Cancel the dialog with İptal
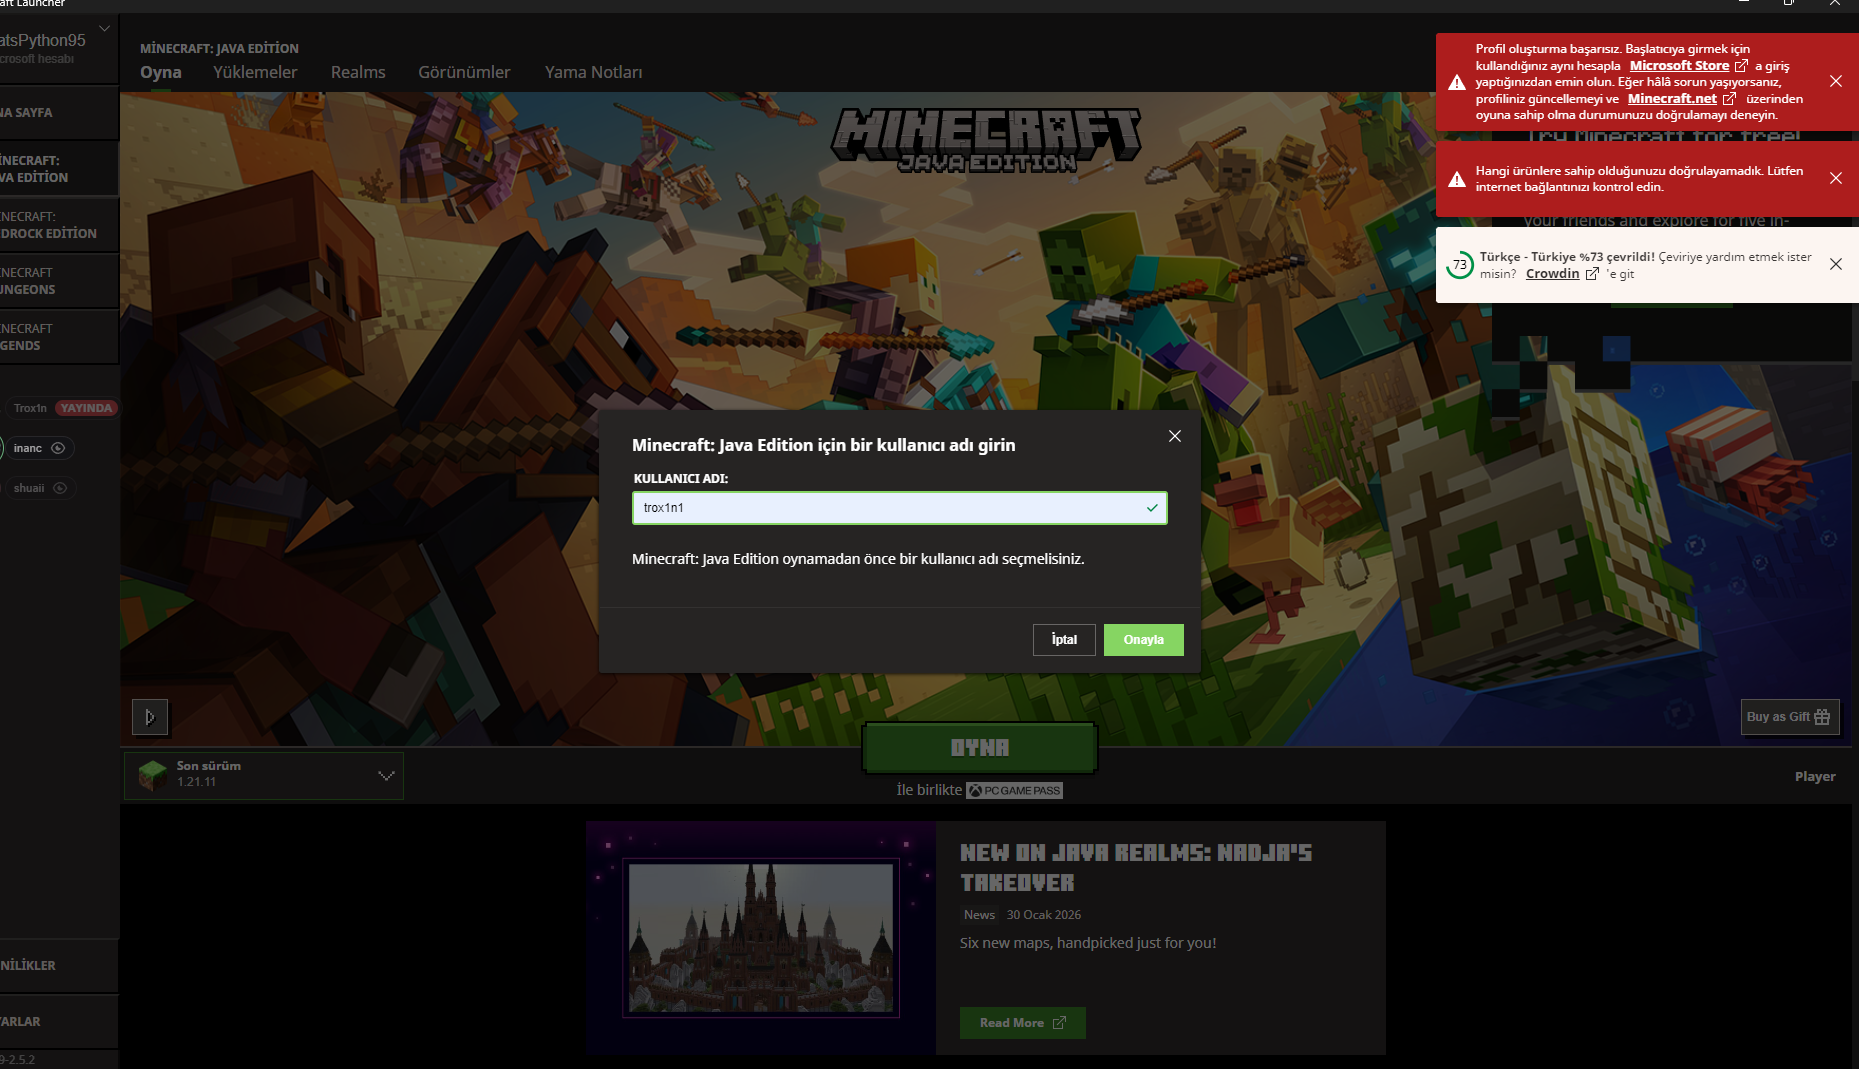 pyautogui.click(x=1064, y=640)
